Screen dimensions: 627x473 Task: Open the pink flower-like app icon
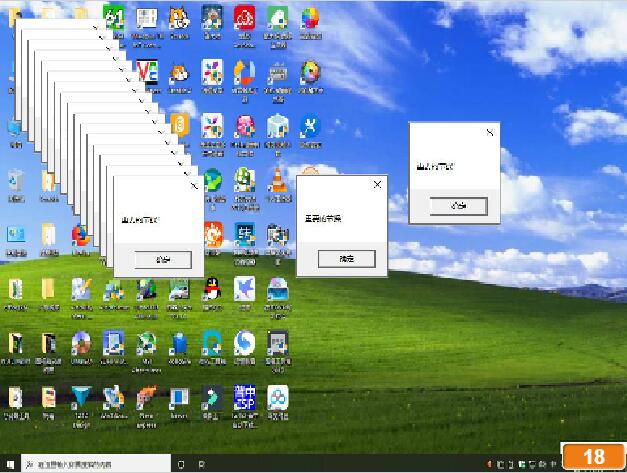[245, 126]
